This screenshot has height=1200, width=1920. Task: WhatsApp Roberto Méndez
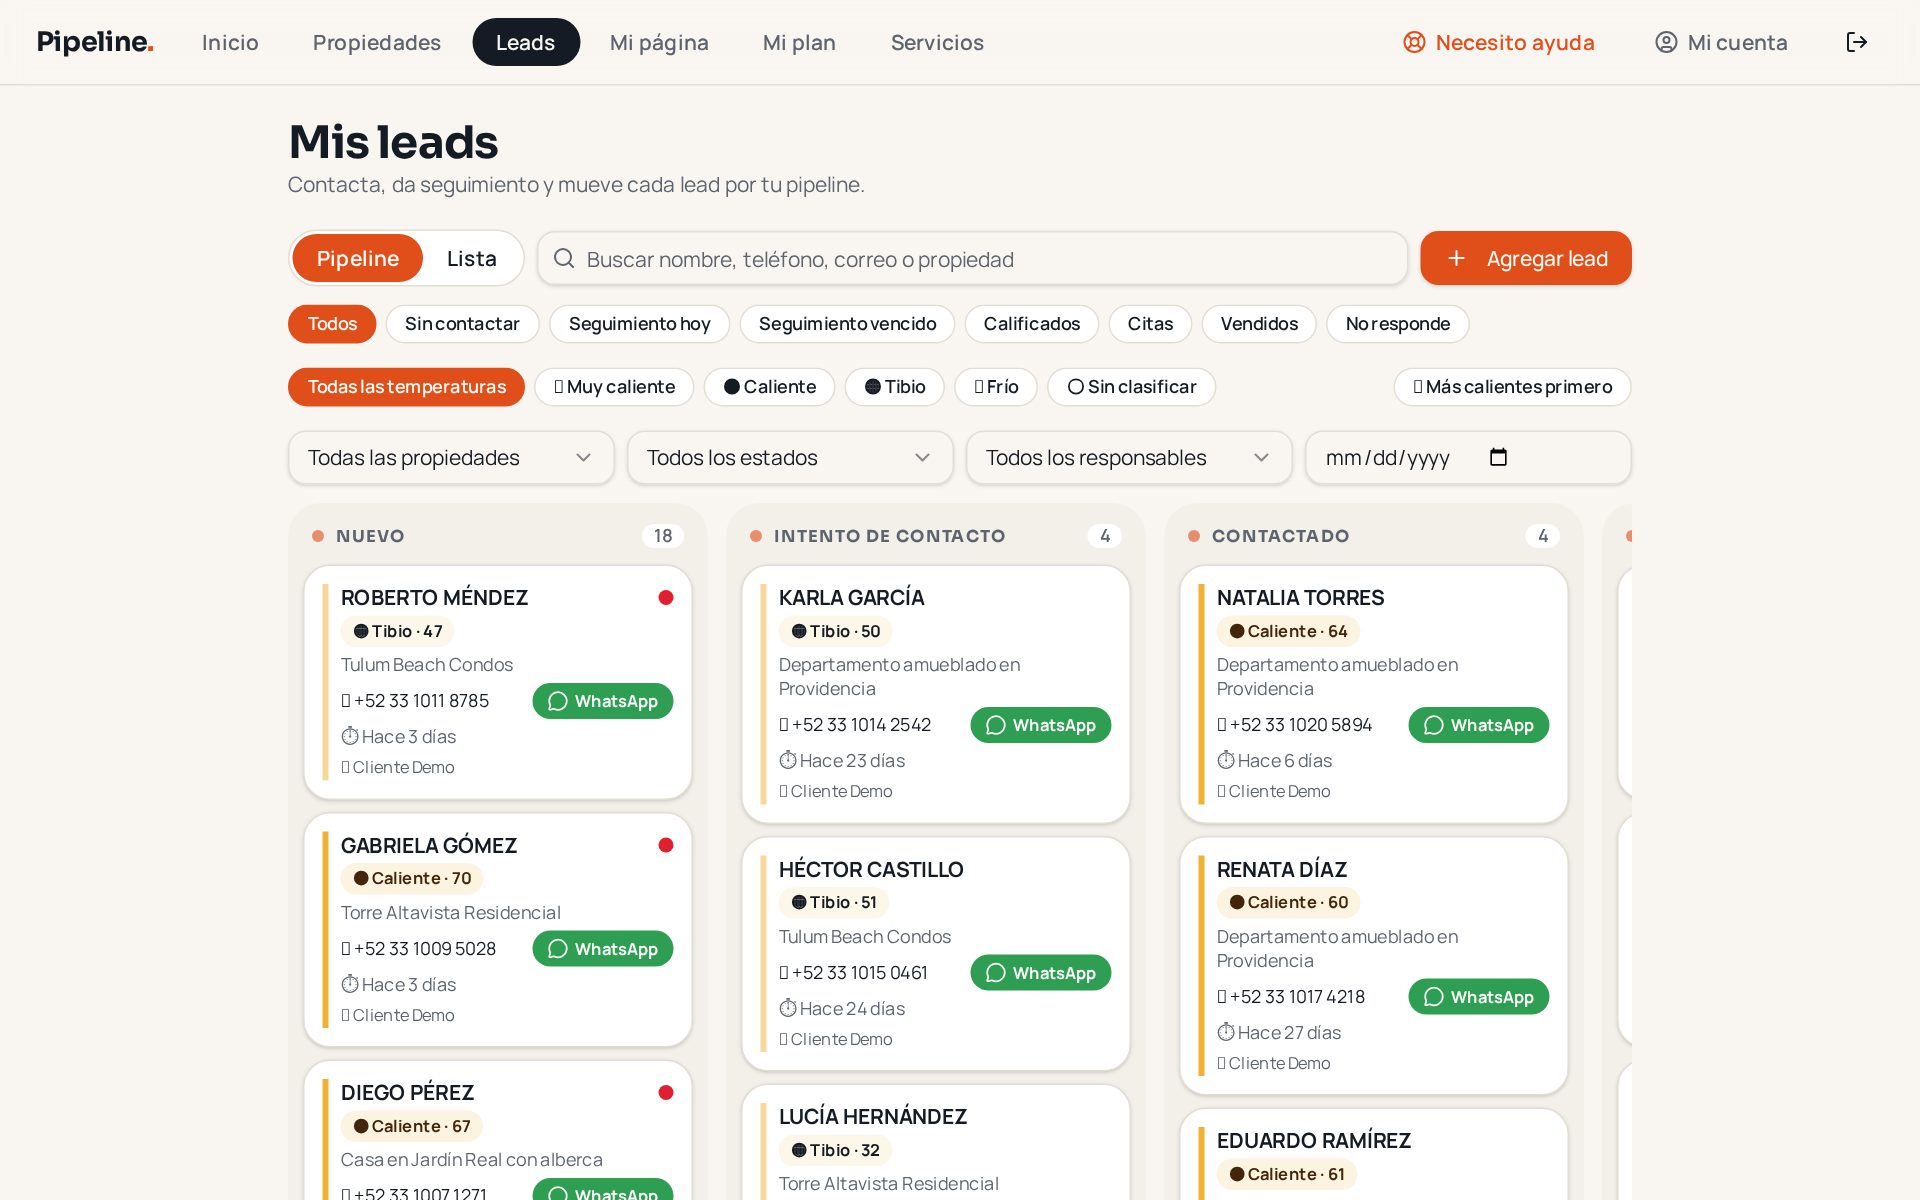[603, 701]
